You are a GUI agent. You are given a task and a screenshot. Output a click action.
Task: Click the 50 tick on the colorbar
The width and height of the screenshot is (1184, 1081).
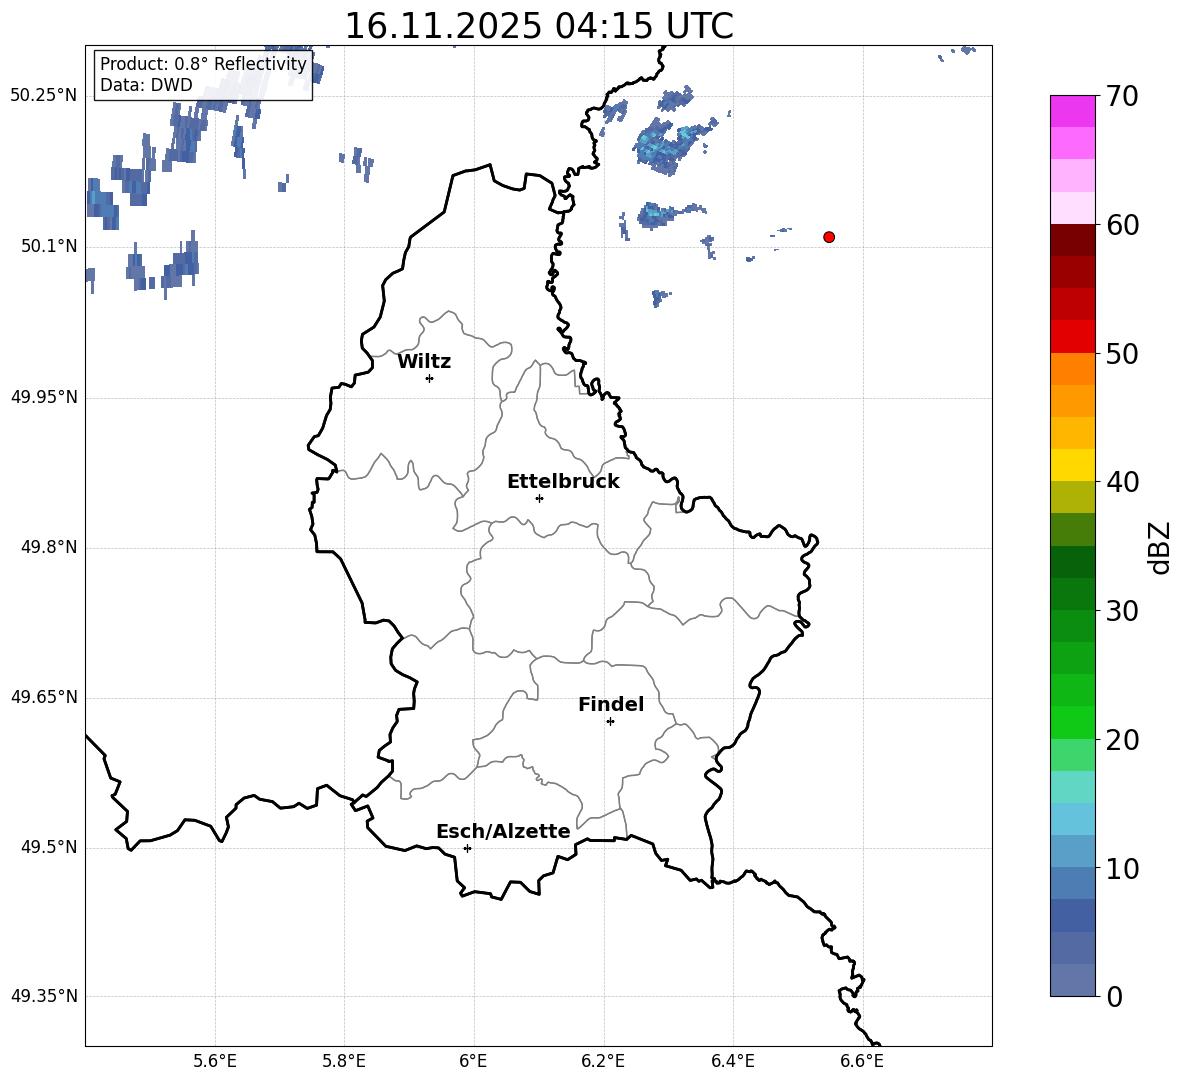click(x=1122, y=354)
